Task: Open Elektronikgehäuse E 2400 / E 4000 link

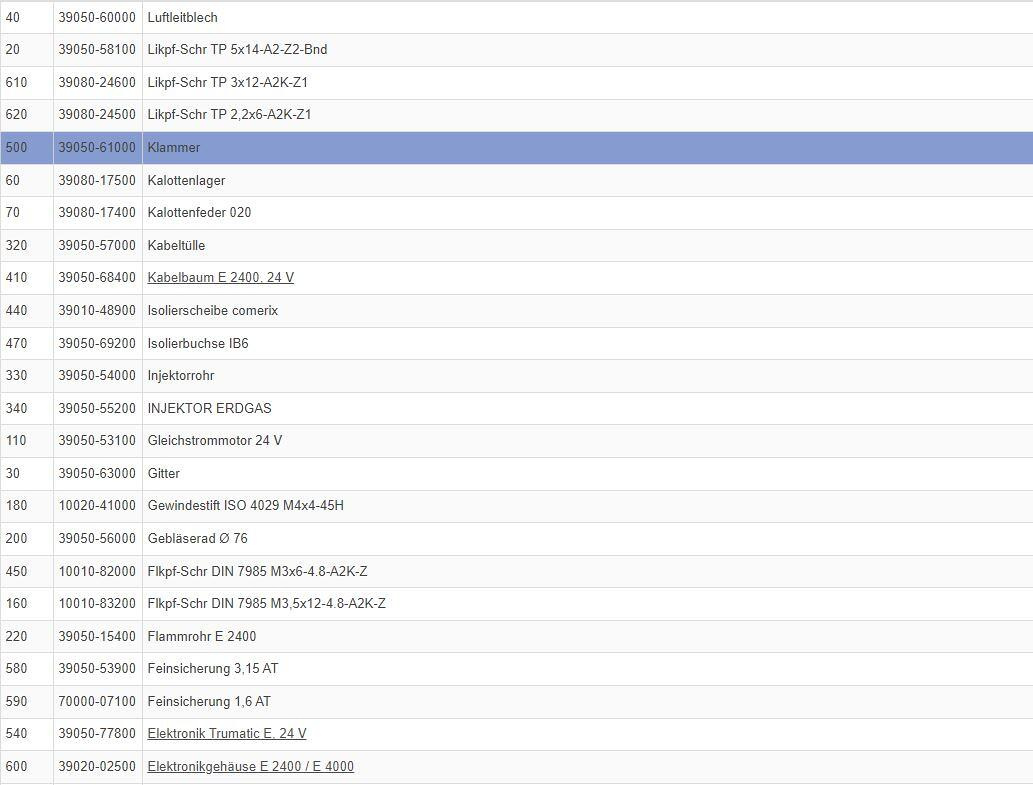Action: click(x=250, y=767)
